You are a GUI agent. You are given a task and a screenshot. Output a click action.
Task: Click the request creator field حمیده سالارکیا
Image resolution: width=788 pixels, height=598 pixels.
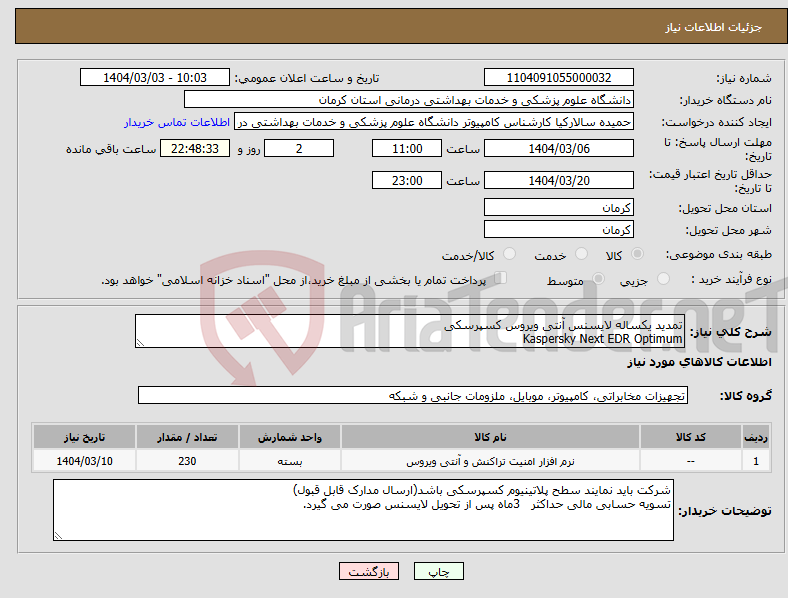point(434,122)
